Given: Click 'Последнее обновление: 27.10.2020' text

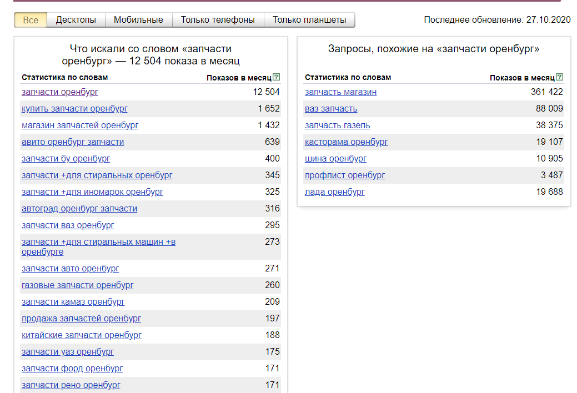Looking at the screenshot, I should pos(497,20).
